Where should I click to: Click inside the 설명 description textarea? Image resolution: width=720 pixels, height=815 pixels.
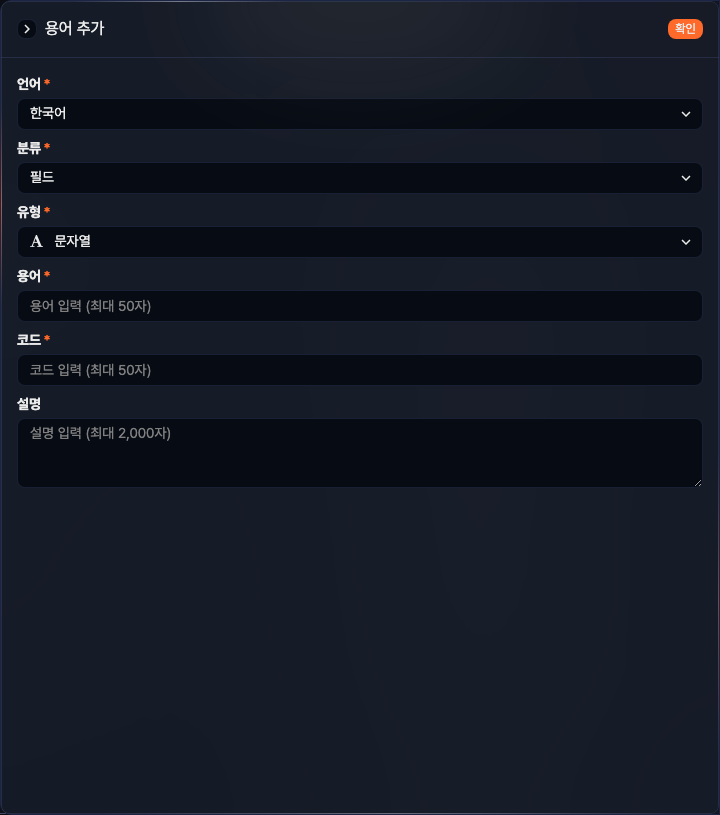point(360,450)
